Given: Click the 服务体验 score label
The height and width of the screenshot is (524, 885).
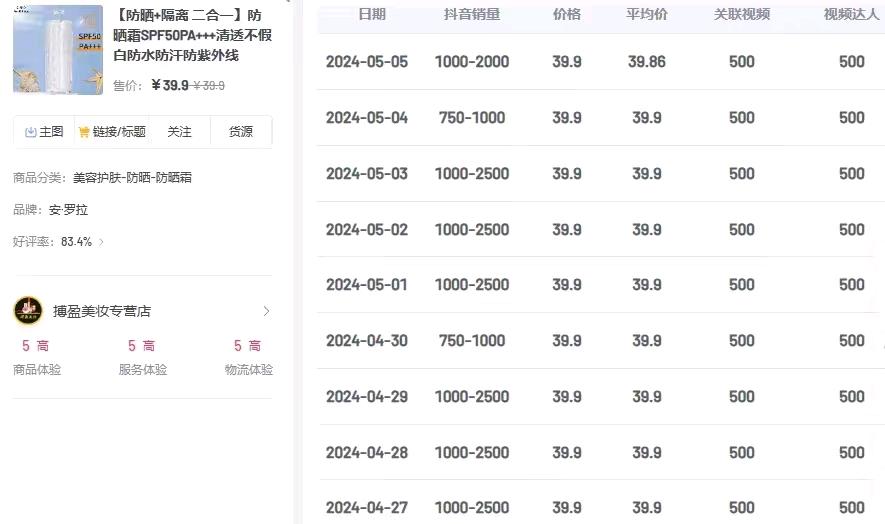Looking at the screenshot, I should point(143,370).
